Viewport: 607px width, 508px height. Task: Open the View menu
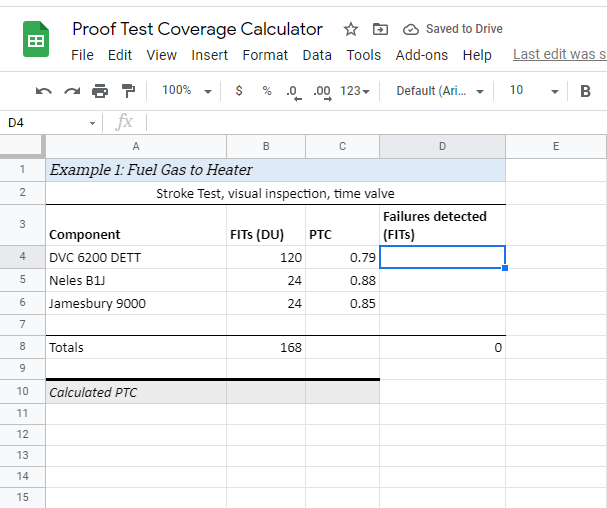(x=161, y=55)
